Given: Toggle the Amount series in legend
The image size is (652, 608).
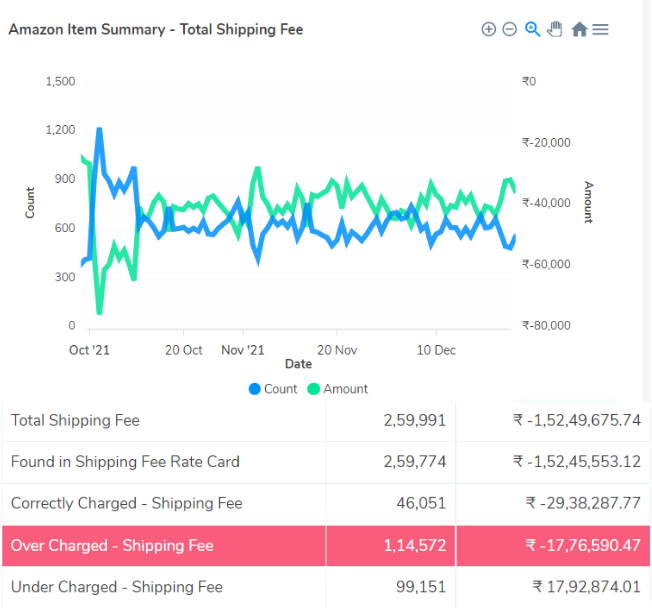Looking at the screenshot, I should click(338, 389).
